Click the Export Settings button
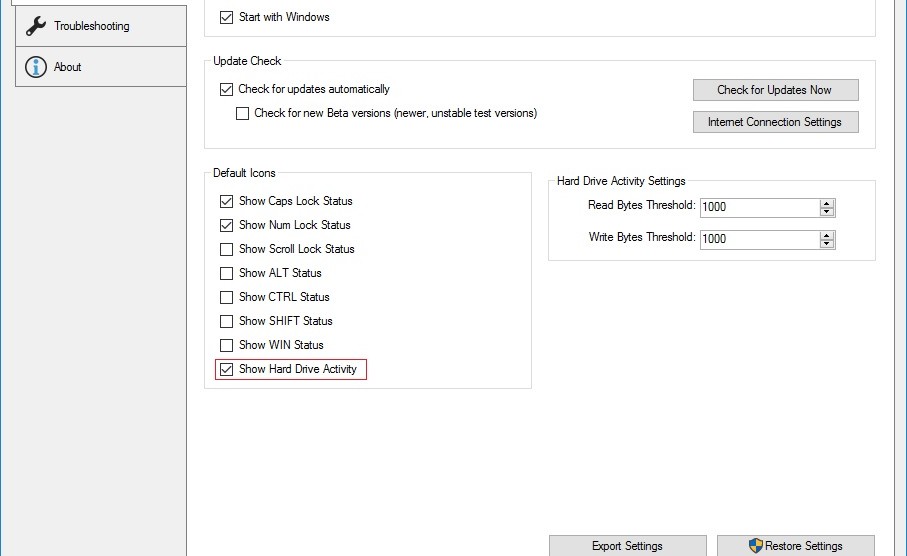 coord(627,546)
